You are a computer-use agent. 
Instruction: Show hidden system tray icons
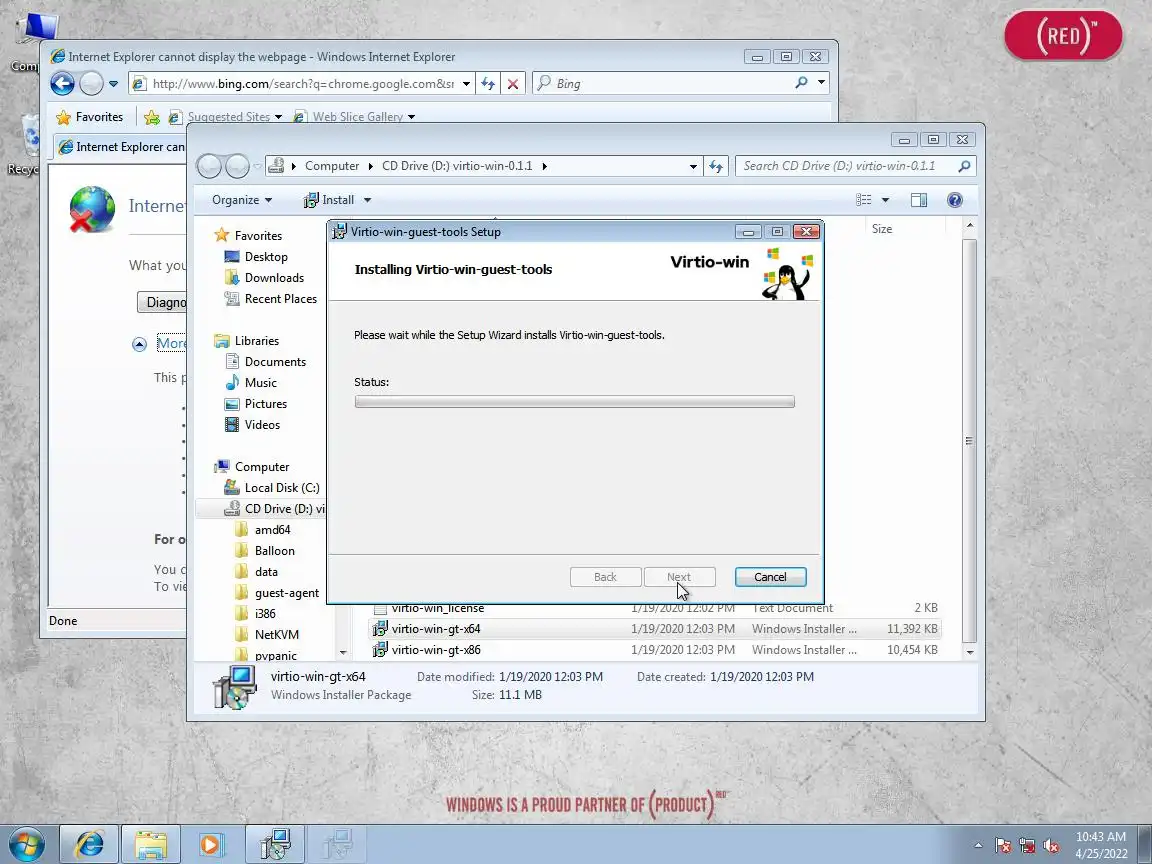(x=978, y=846)
